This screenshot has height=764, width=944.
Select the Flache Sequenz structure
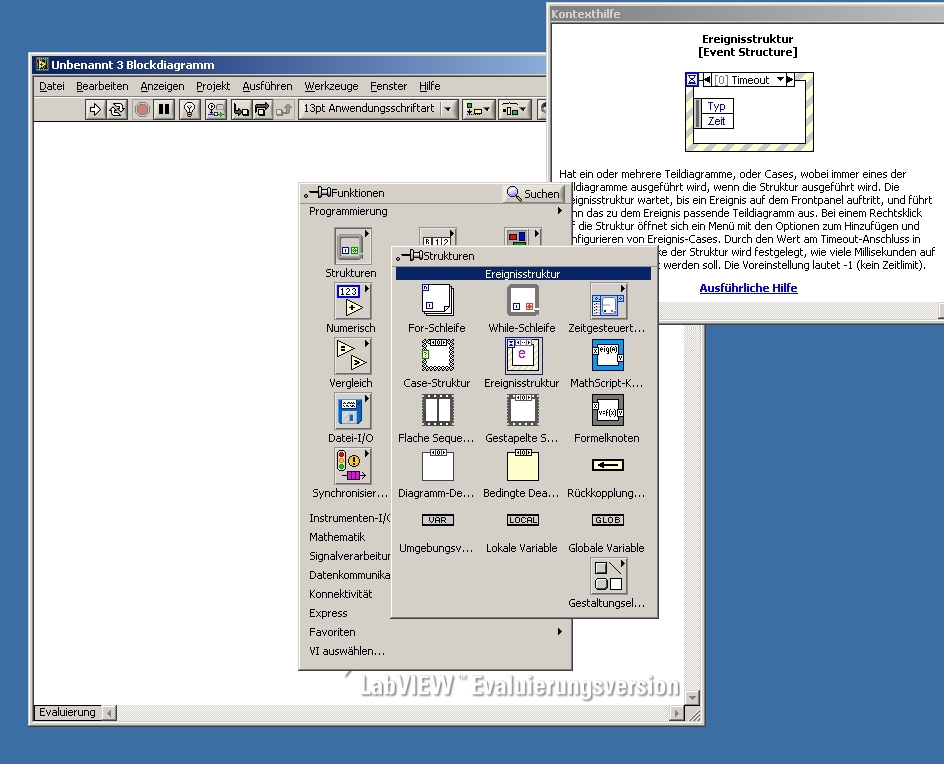click(x=438, y=411)
